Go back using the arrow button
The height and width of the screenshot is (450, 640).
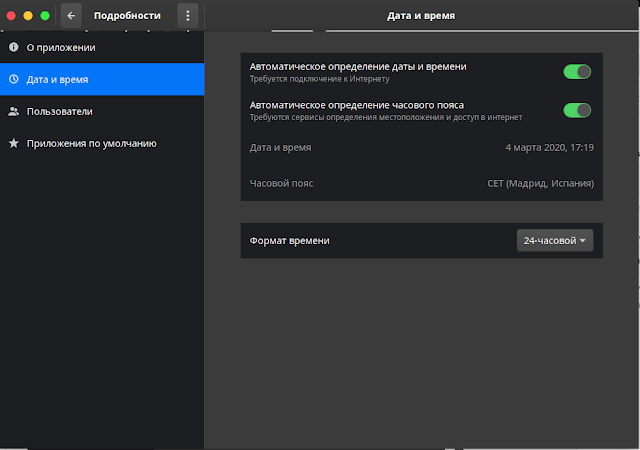point(71,16)
